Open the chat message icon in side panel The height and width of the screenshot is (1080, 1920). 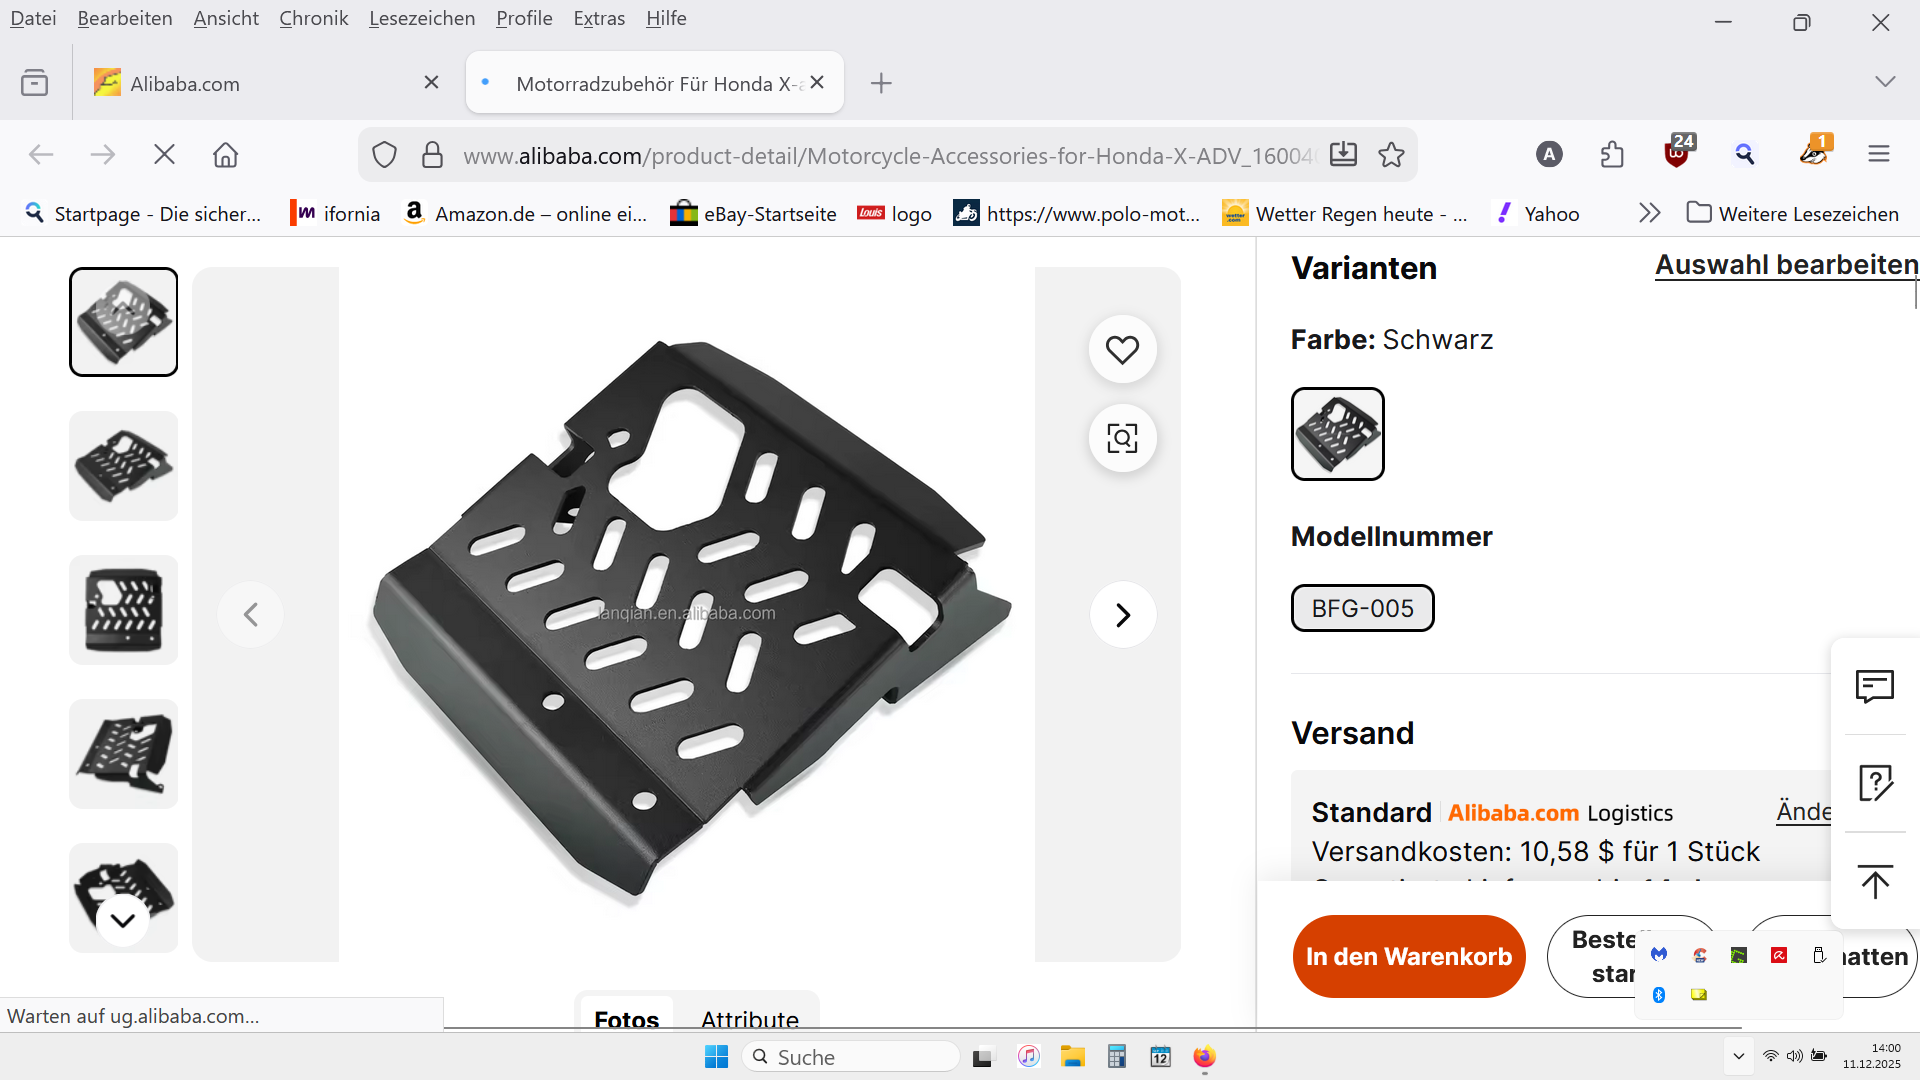click(1875, 687)
